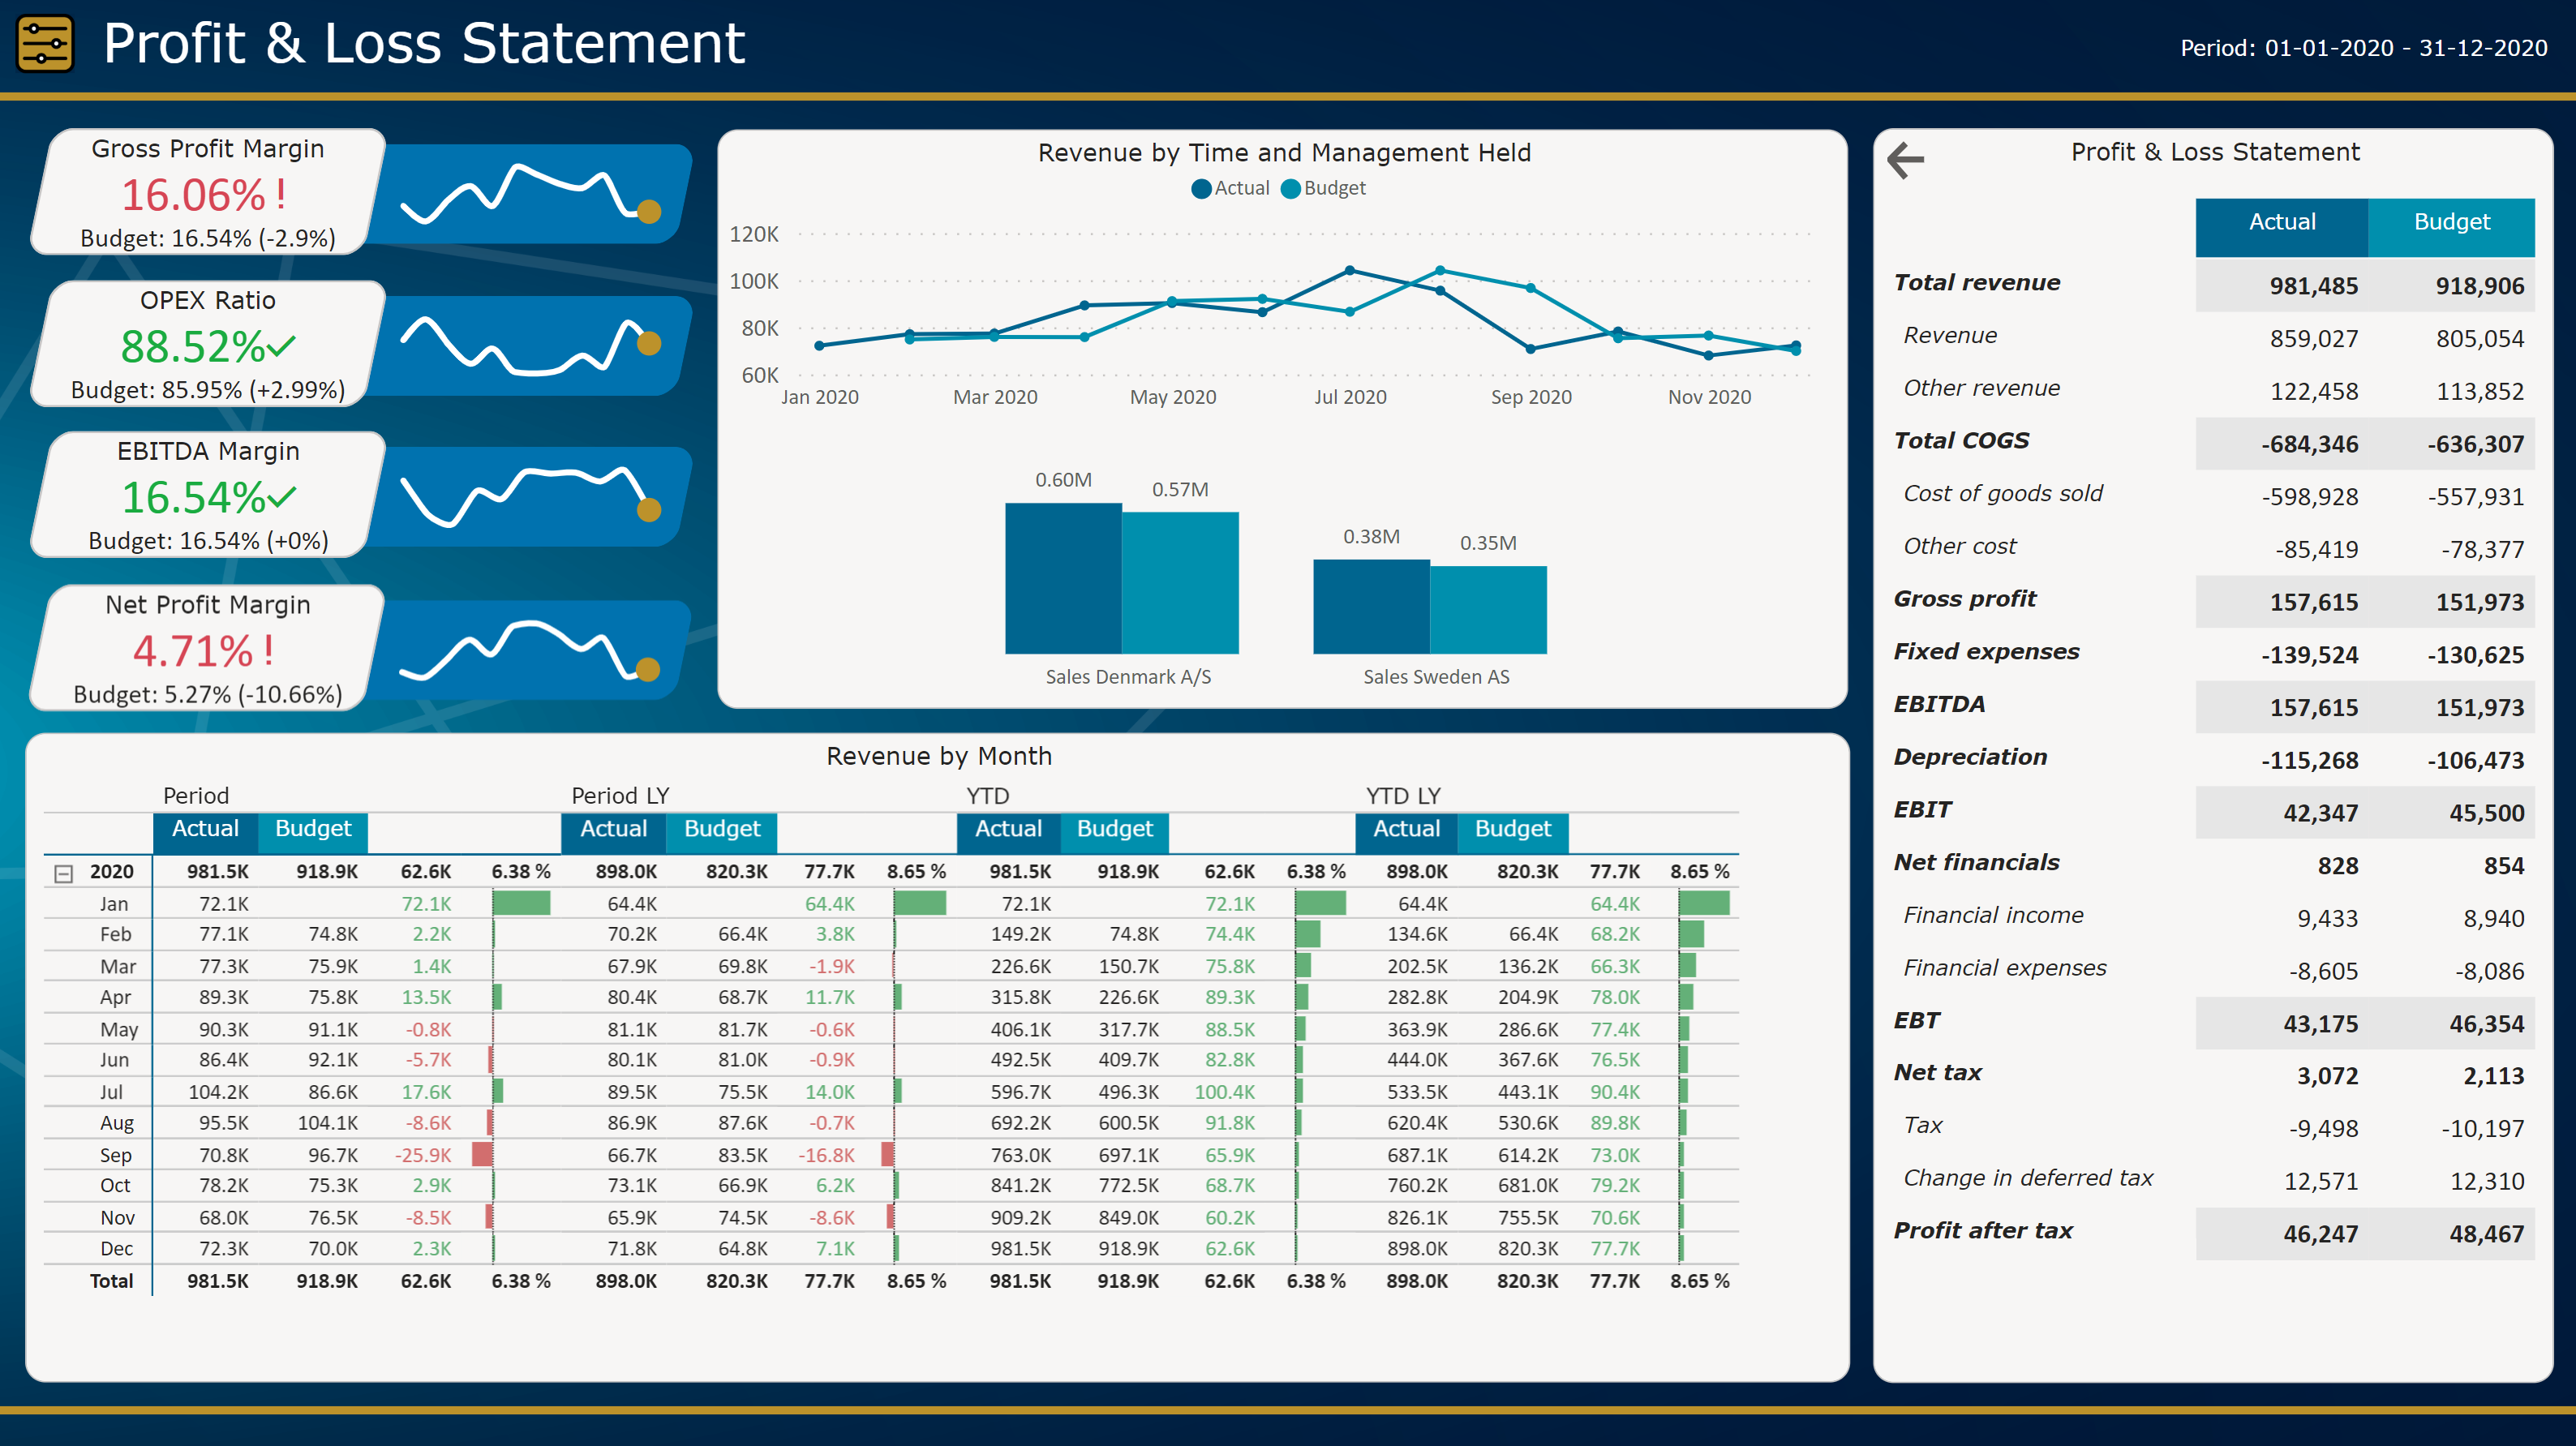The width and height of the screenshot is (2576, 1446).
Task: Click the red Sep variance bar in the Period columns
Action: click(482, 1155)
